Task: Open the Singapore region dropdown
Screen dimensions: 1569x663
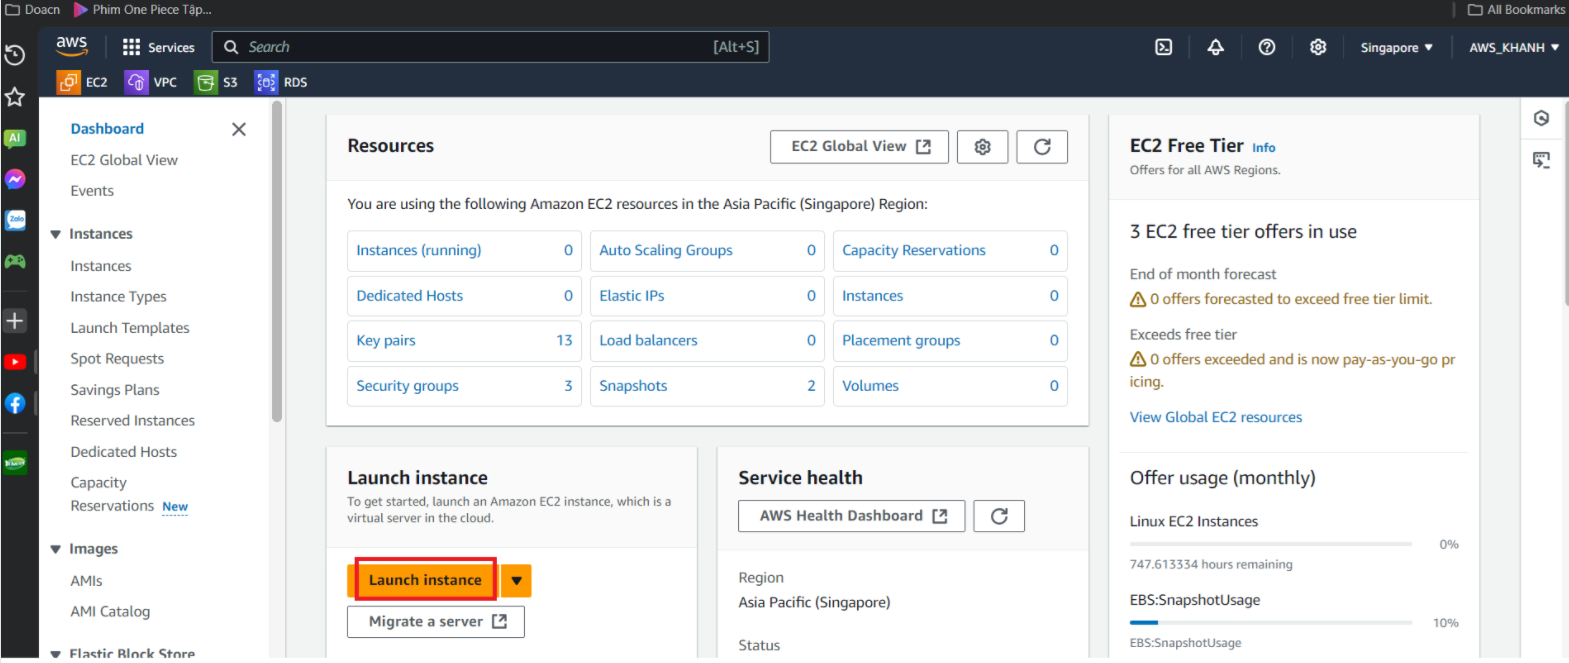Action: point(1396,47)
